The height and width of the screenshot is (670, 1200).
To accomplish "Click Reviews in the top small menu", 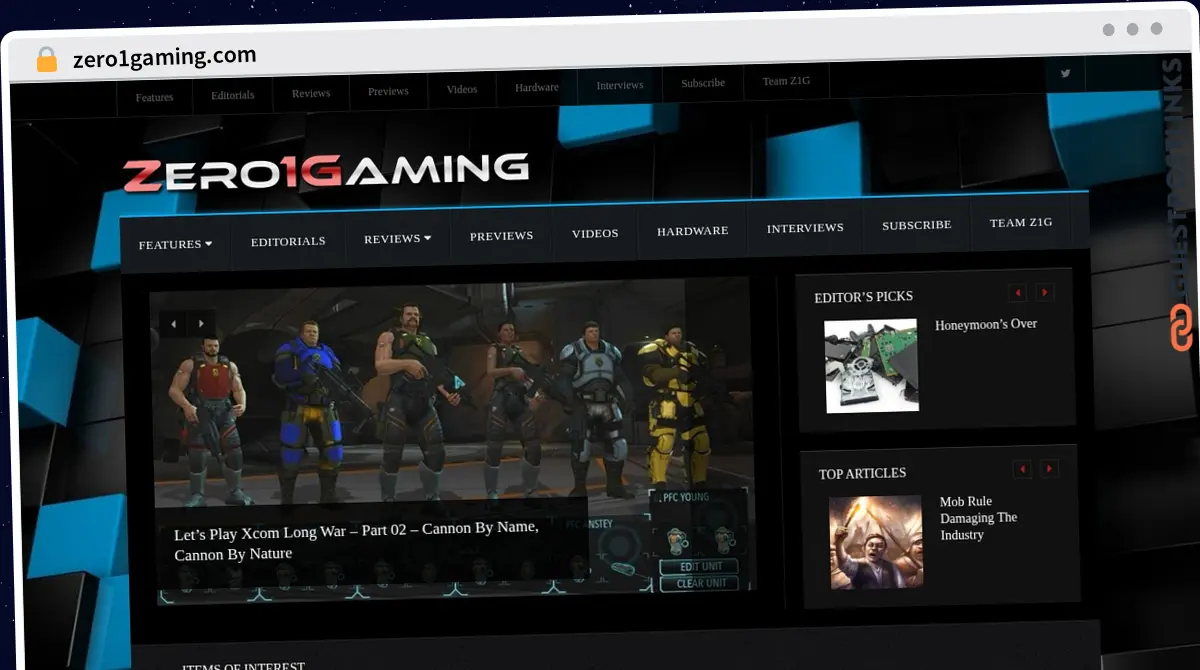I will click(x=311, y=93).
